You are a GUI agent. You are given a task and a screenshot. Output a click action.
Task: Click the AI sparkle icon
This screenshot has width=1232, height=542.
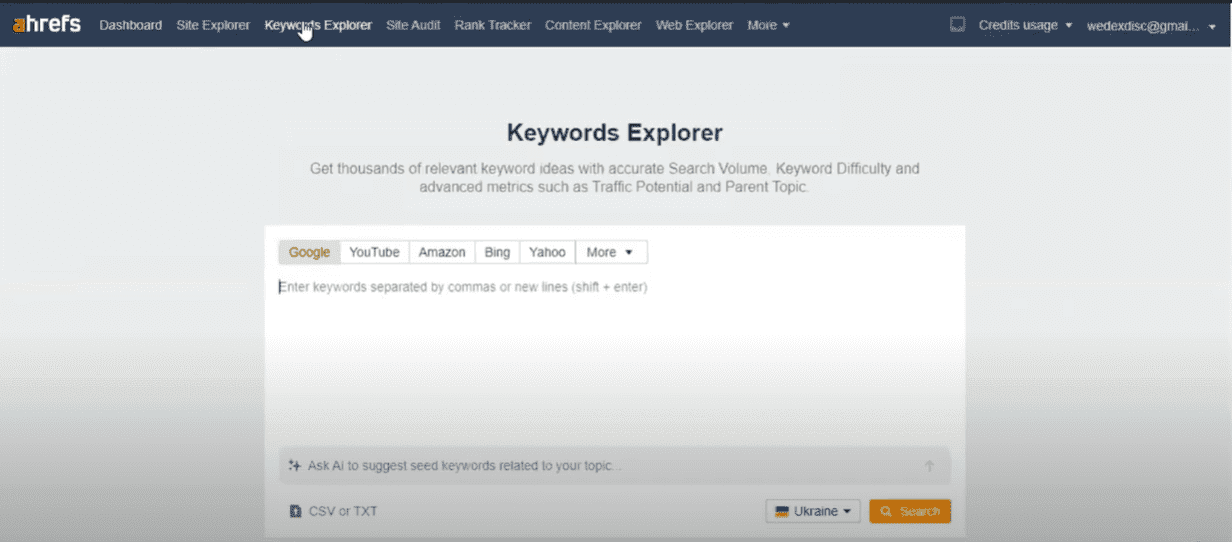point(294,466)
